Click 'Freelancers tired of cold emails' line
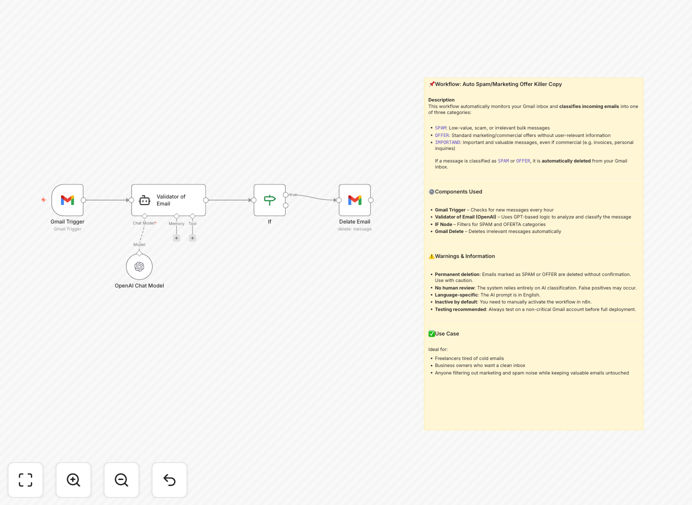Image resolution: width=692 pixels, height=505 pixels. pos(469,358)
